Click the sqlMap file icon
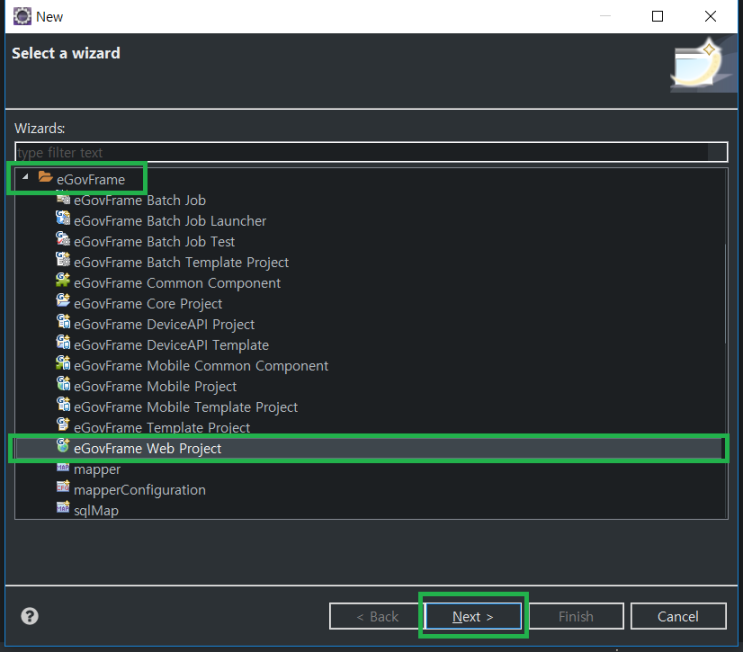The image size is (743, 652). pyautogui.click(x=63, y=508)
